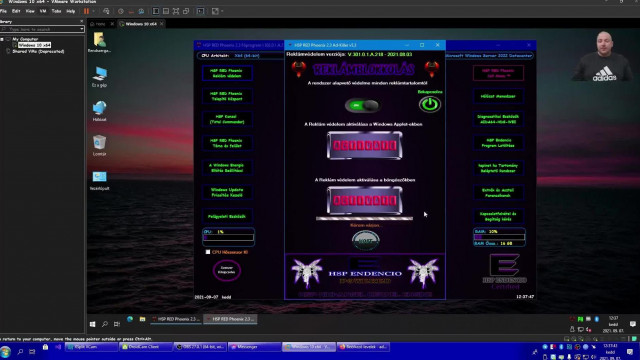Open the snapshot manager icon
The width and height of the screenshot is (640, 360).
coord(141,11)
